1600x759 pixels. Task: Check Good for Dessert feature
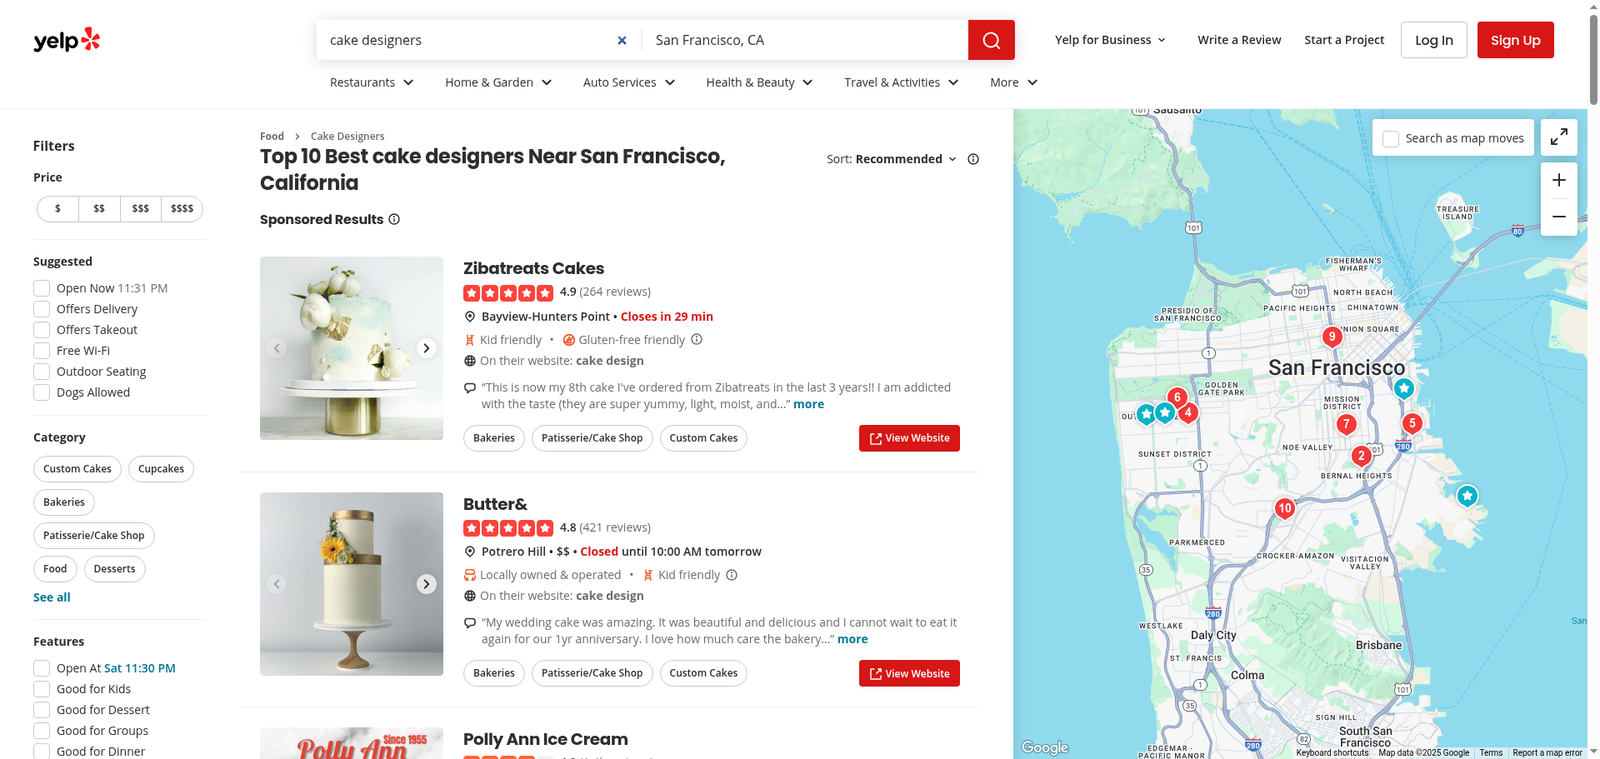tap(42, 710)
